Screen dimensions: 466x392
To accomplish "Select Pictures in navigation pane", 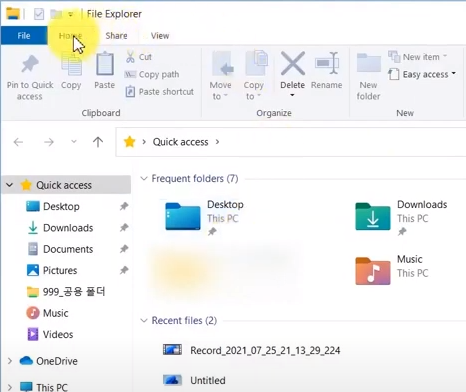I will [x=60, y=270].
